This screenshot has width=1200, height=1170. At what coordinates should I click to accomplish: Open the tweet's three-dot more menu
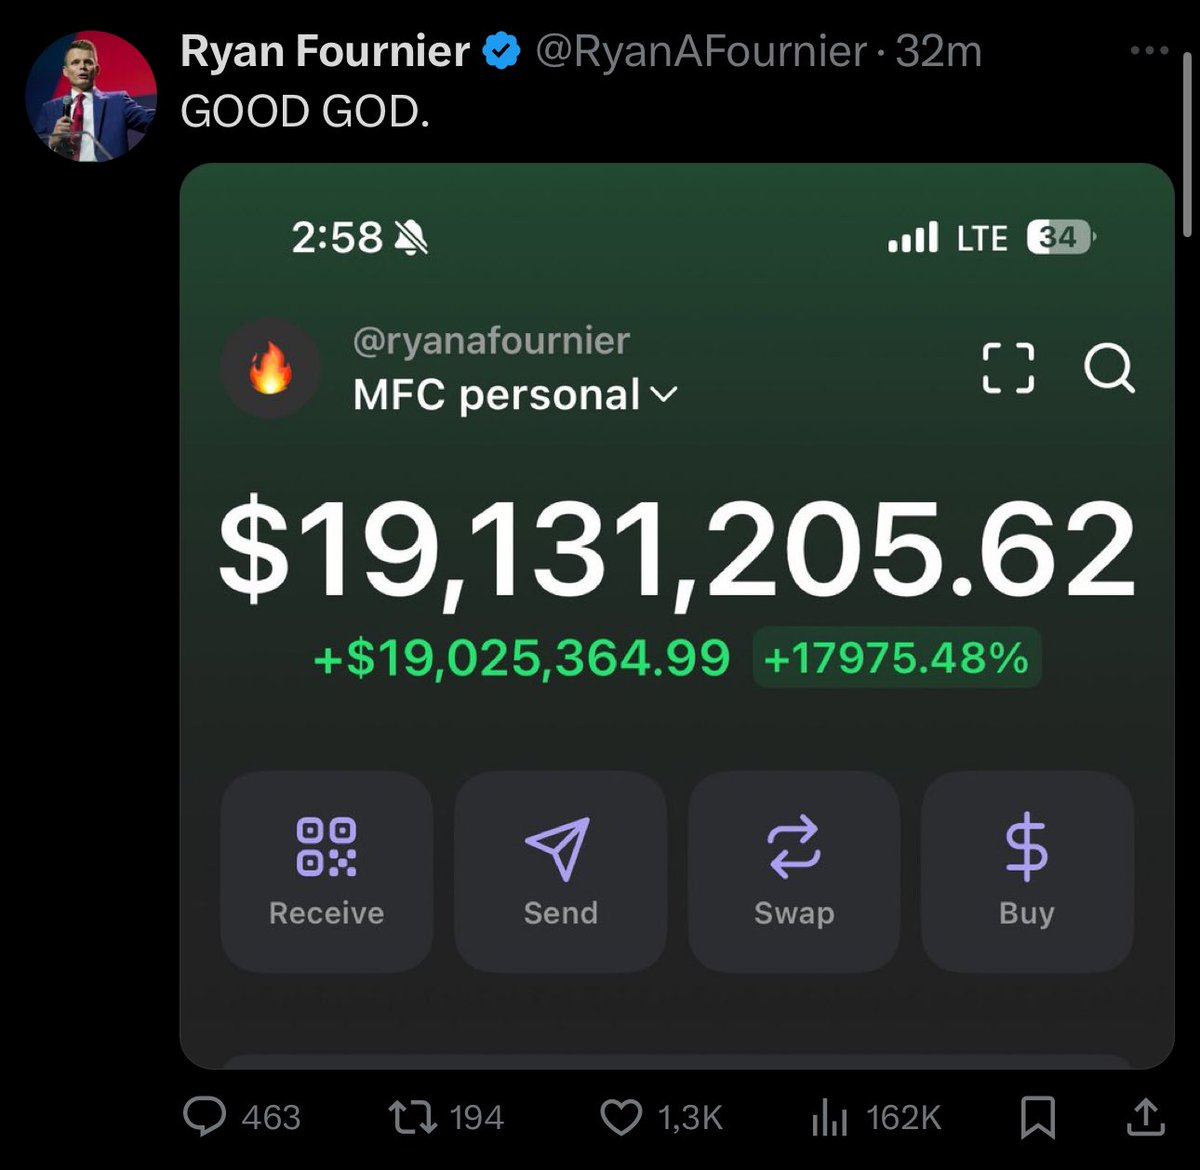click(x=1148, y=50)
